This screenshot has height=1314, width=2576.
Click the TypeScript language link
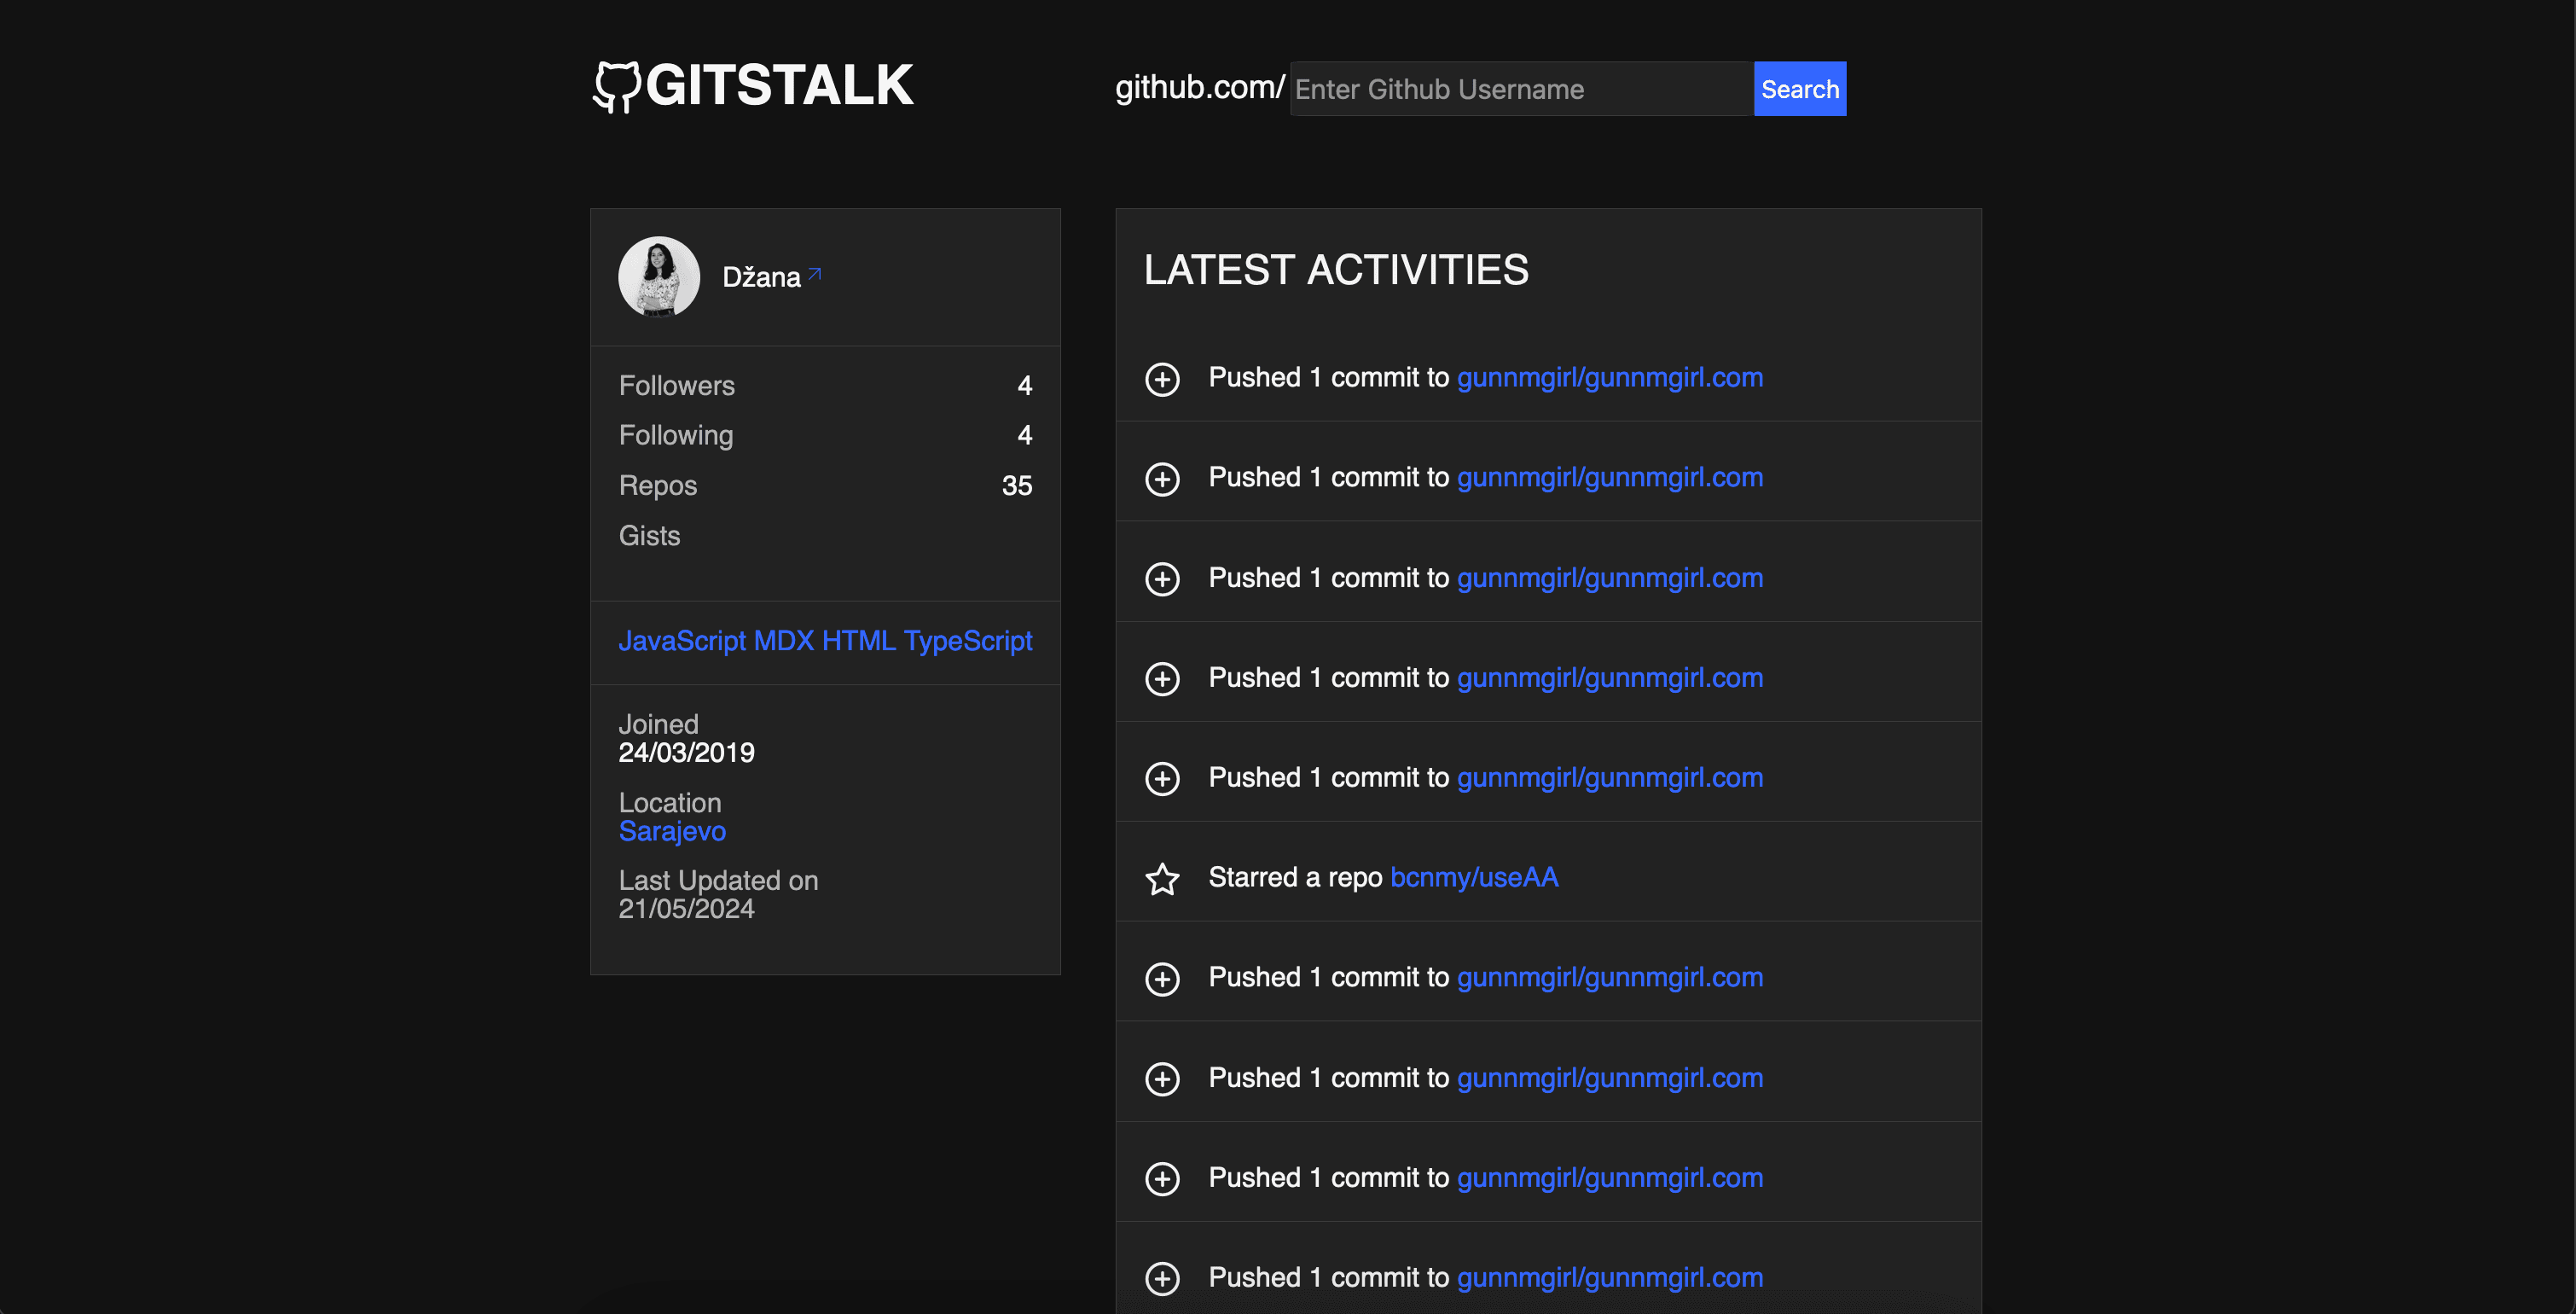(x=967, y=641)
